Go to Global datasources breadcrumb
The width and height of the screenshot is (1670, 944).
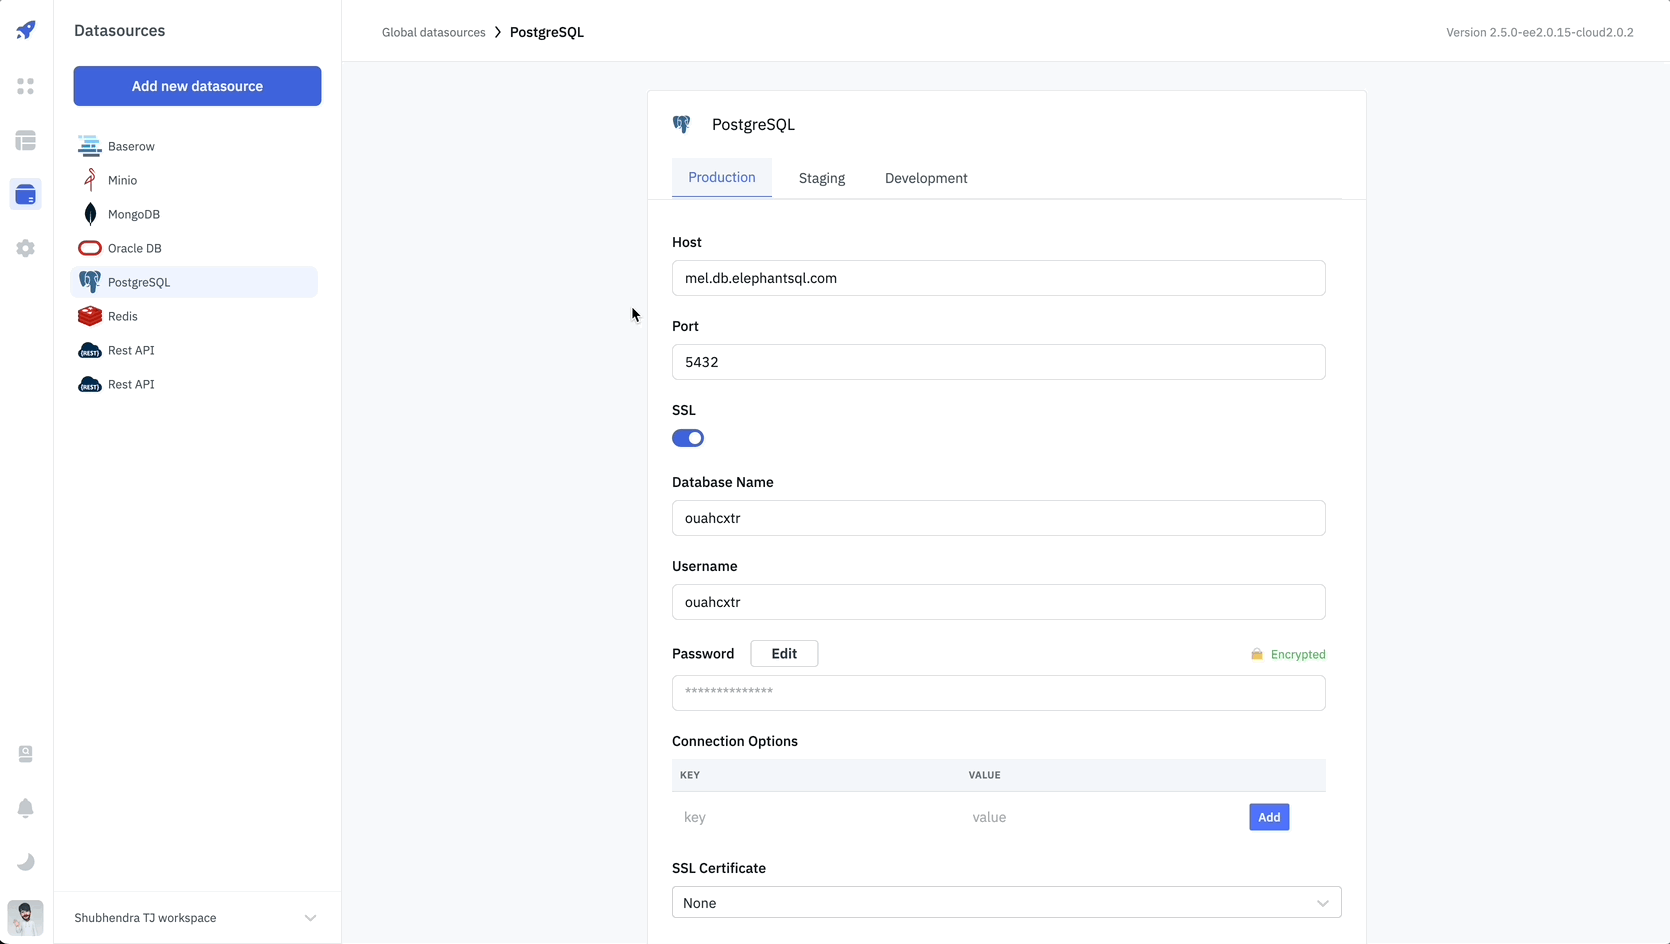point(433,32)
